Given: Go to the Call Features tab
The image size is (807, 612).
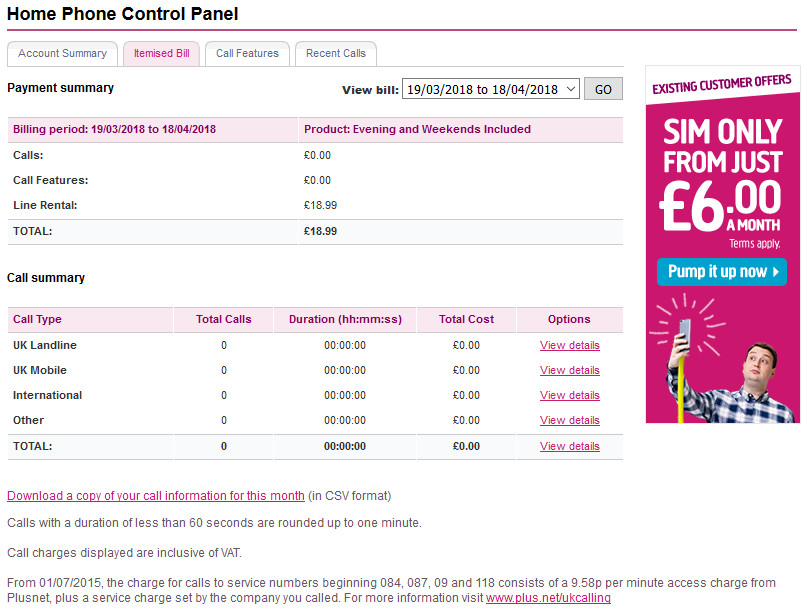Looking at the screenshot, I should coord(245,54).
